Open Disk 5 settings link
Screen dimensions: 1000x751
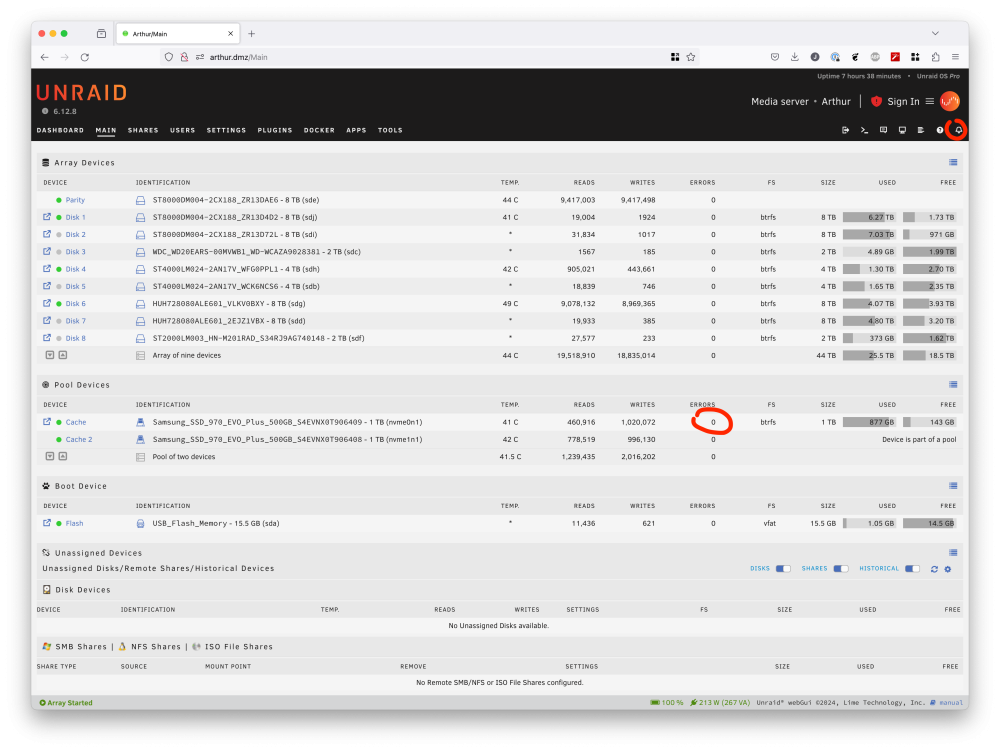click(x=75, y=287)
